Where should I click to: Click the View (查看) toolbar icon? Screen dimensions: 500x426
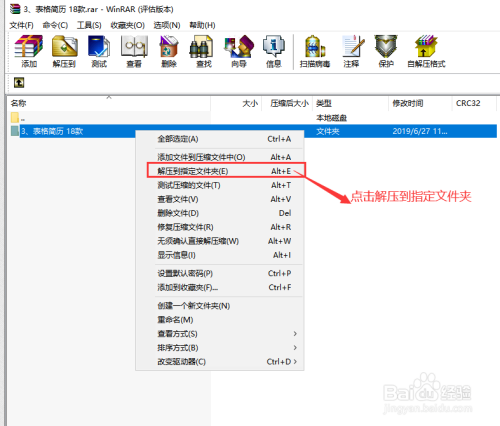point(134,52)
